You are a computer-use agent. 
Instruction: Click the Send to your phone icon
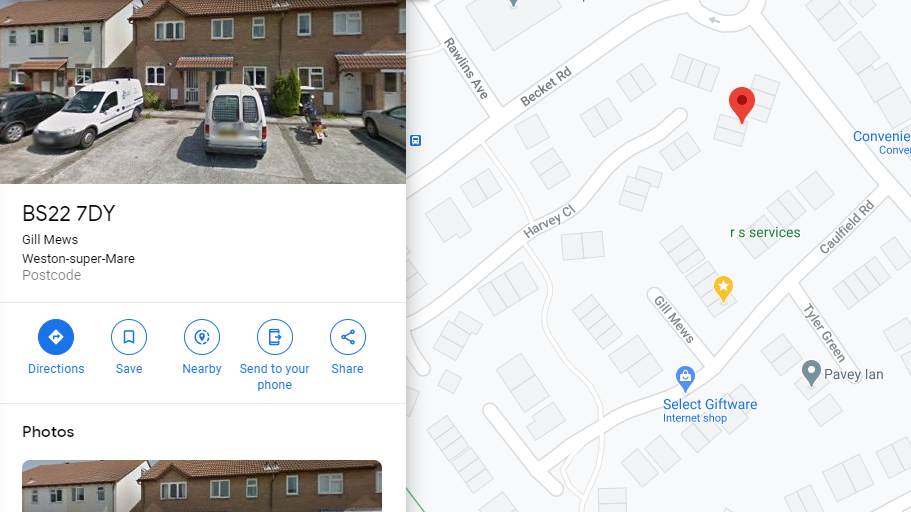(275, 337)
